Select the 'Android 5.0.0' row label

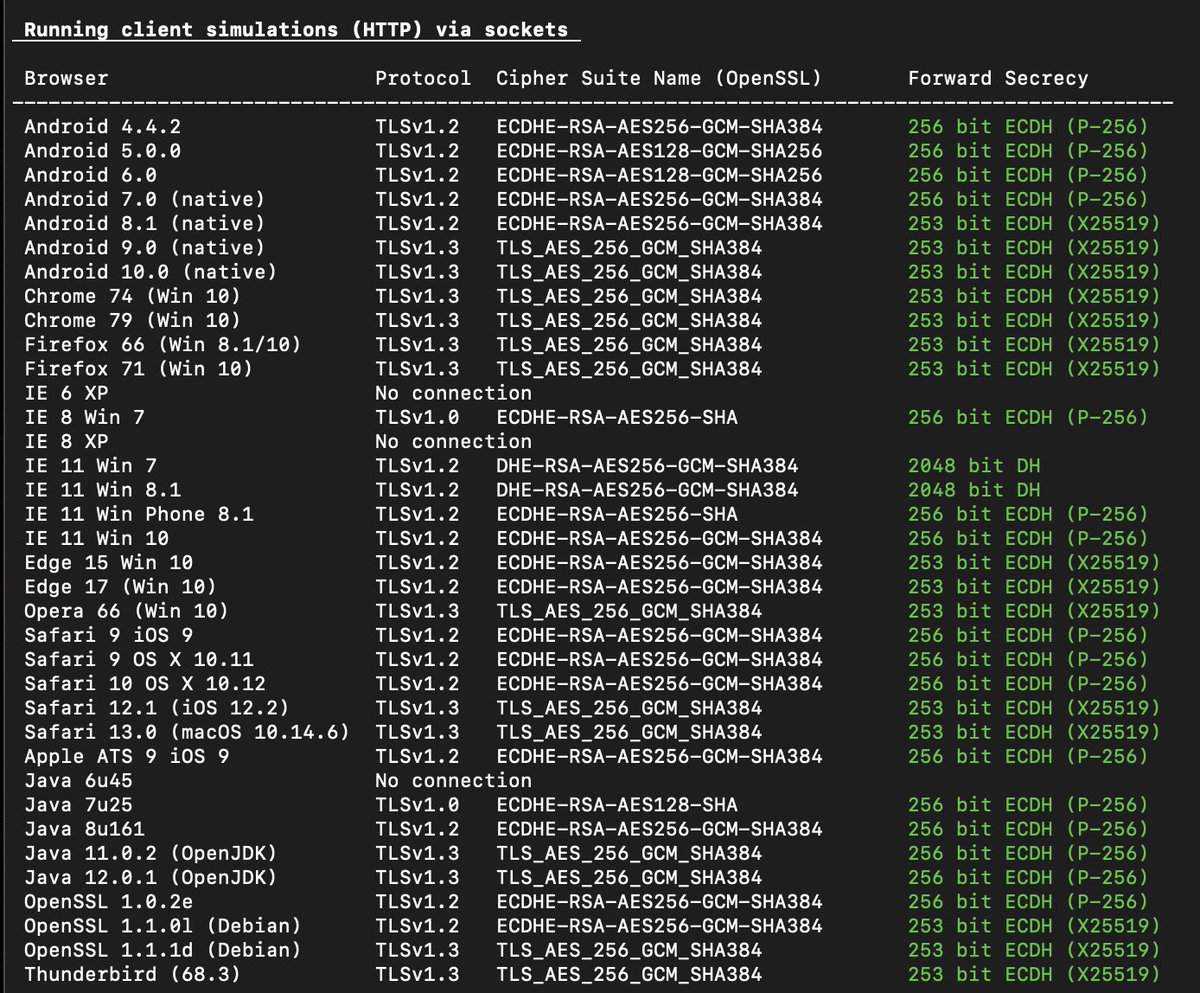[x=103, y=151]
